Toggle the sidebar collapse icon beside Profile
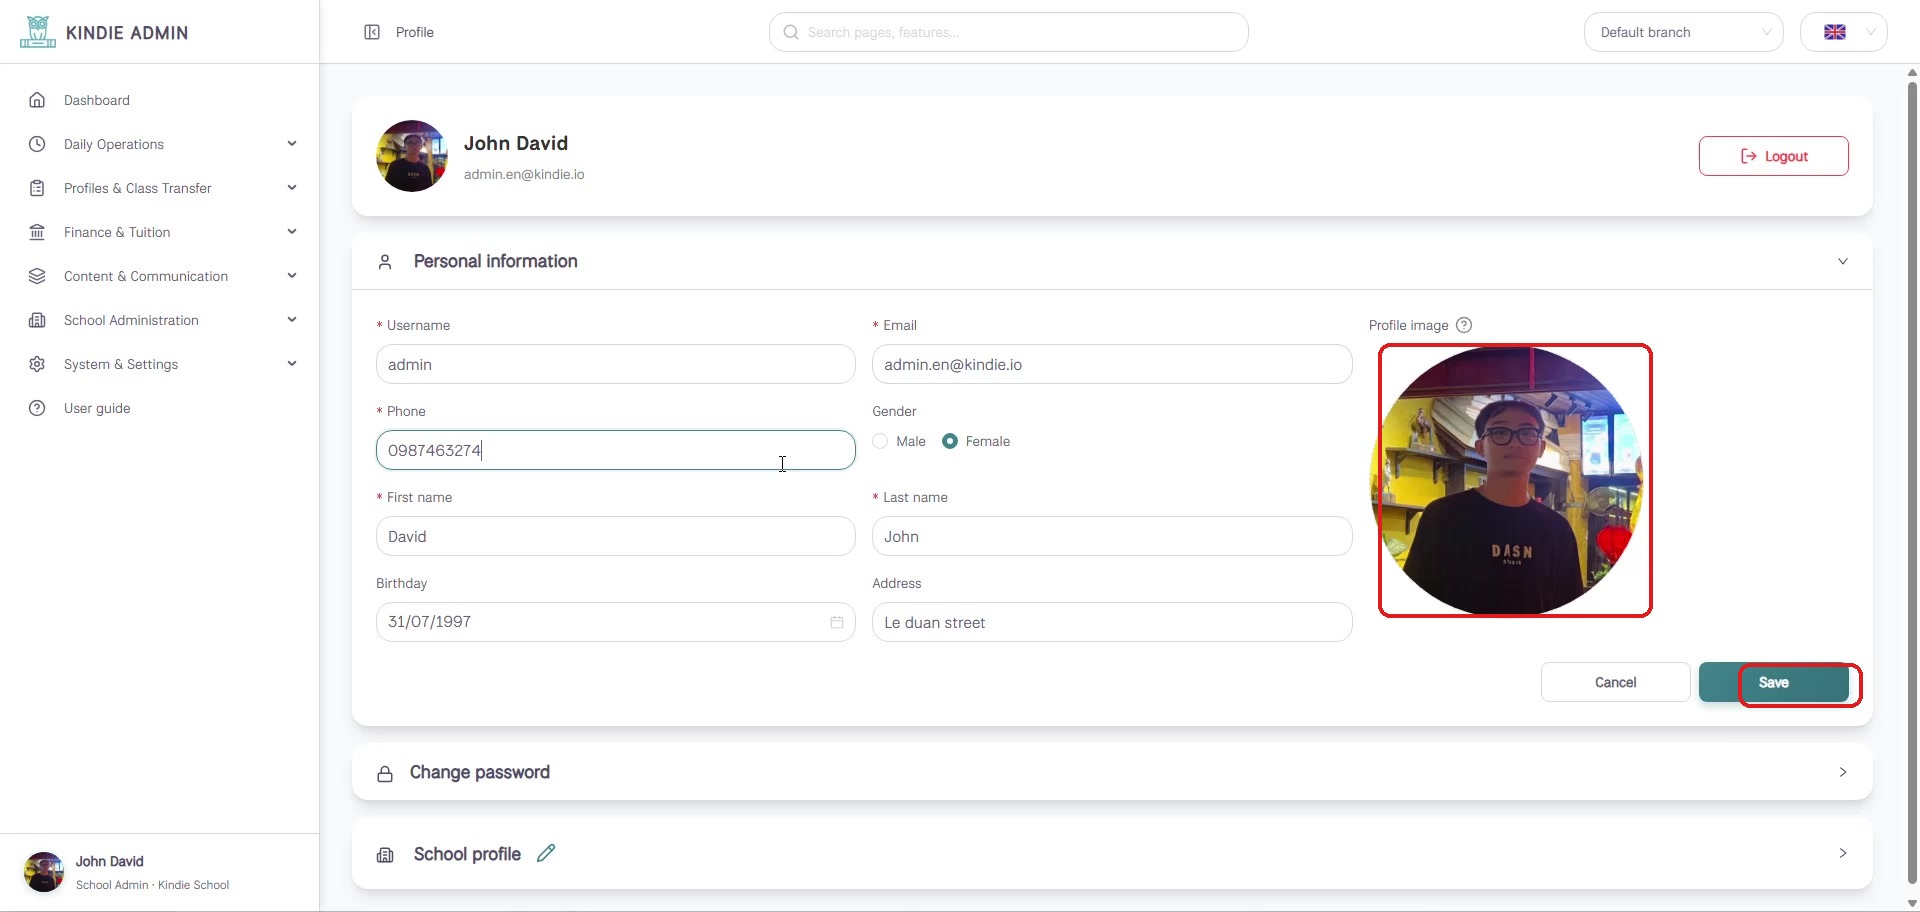This screenshot has width=1920, height=912. click(372, 32)
